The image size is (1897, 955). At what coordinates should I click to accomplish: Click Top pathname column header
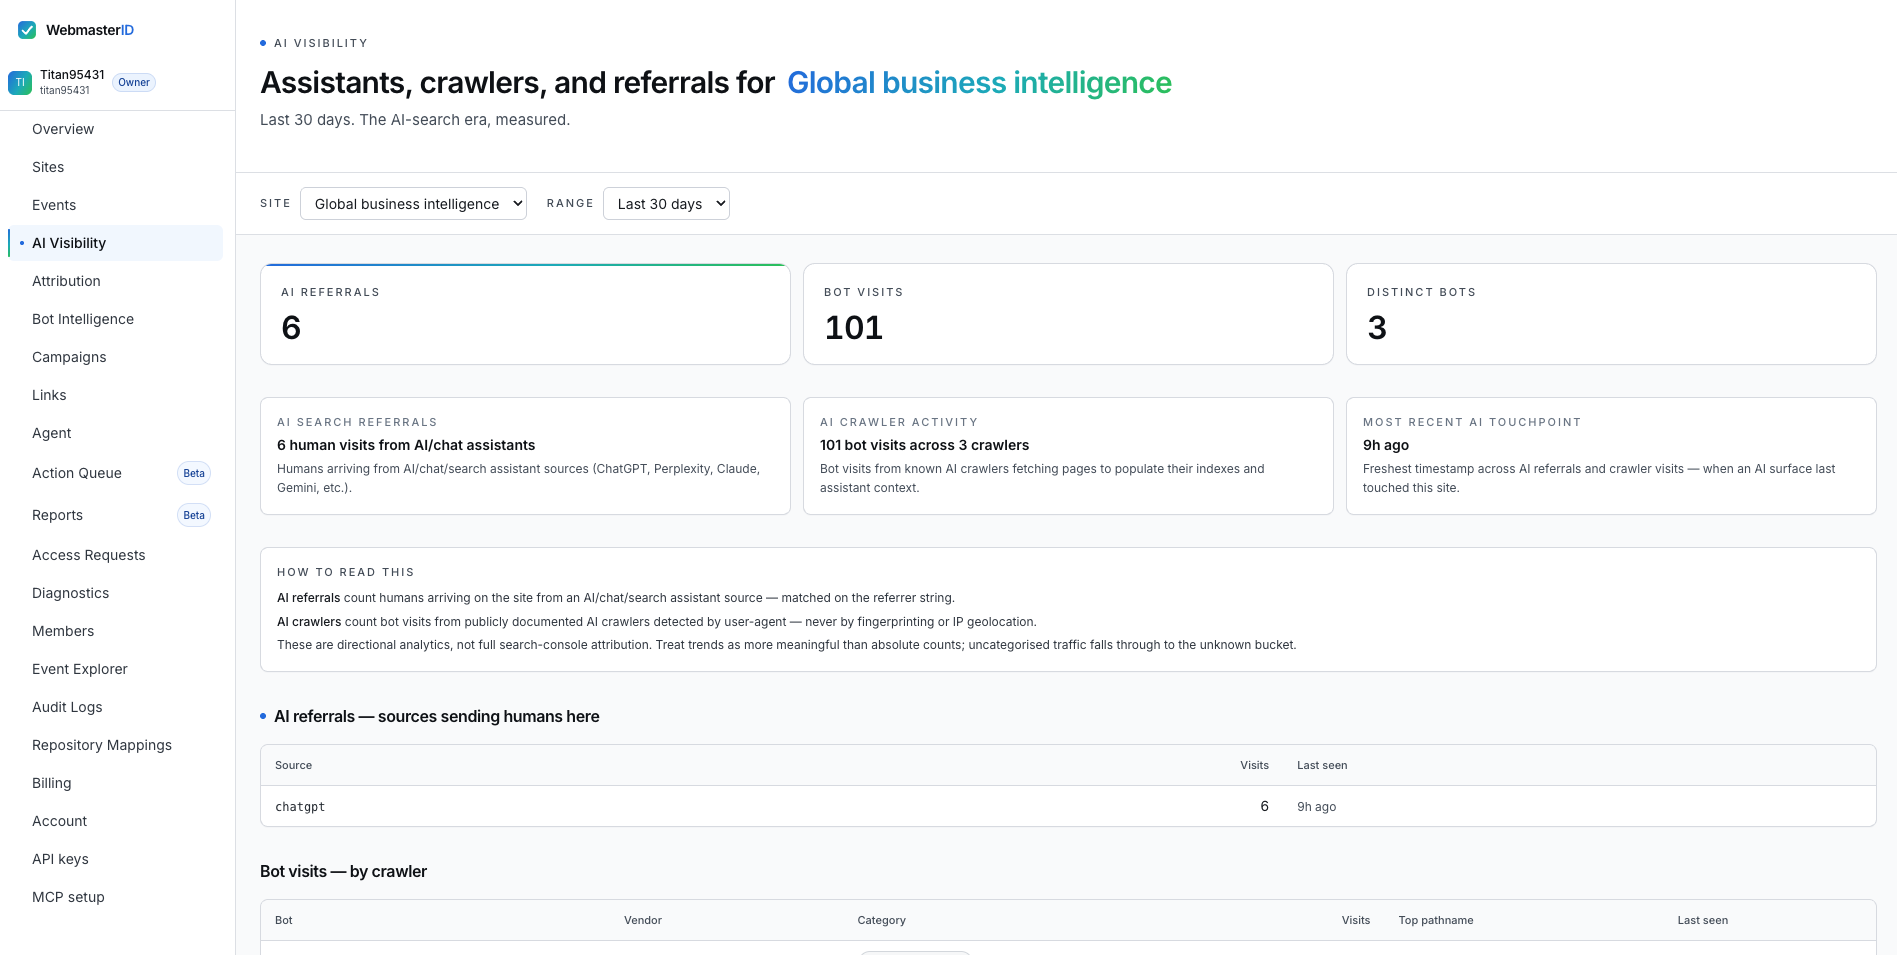point(1436,920)
